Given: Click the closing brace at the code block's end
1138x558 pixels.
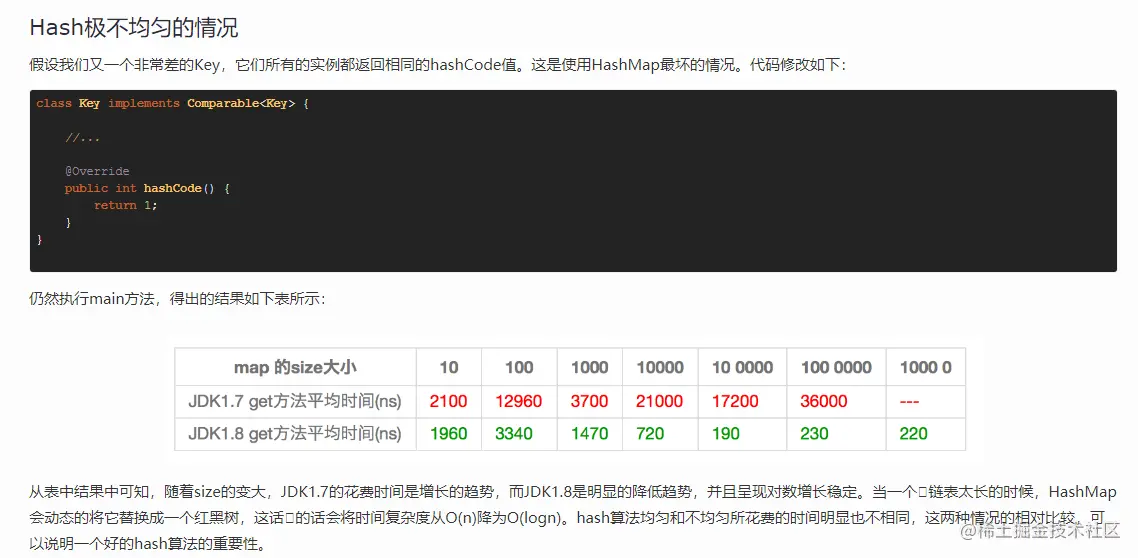Looking at the screenshot, I should pos(39,239).
